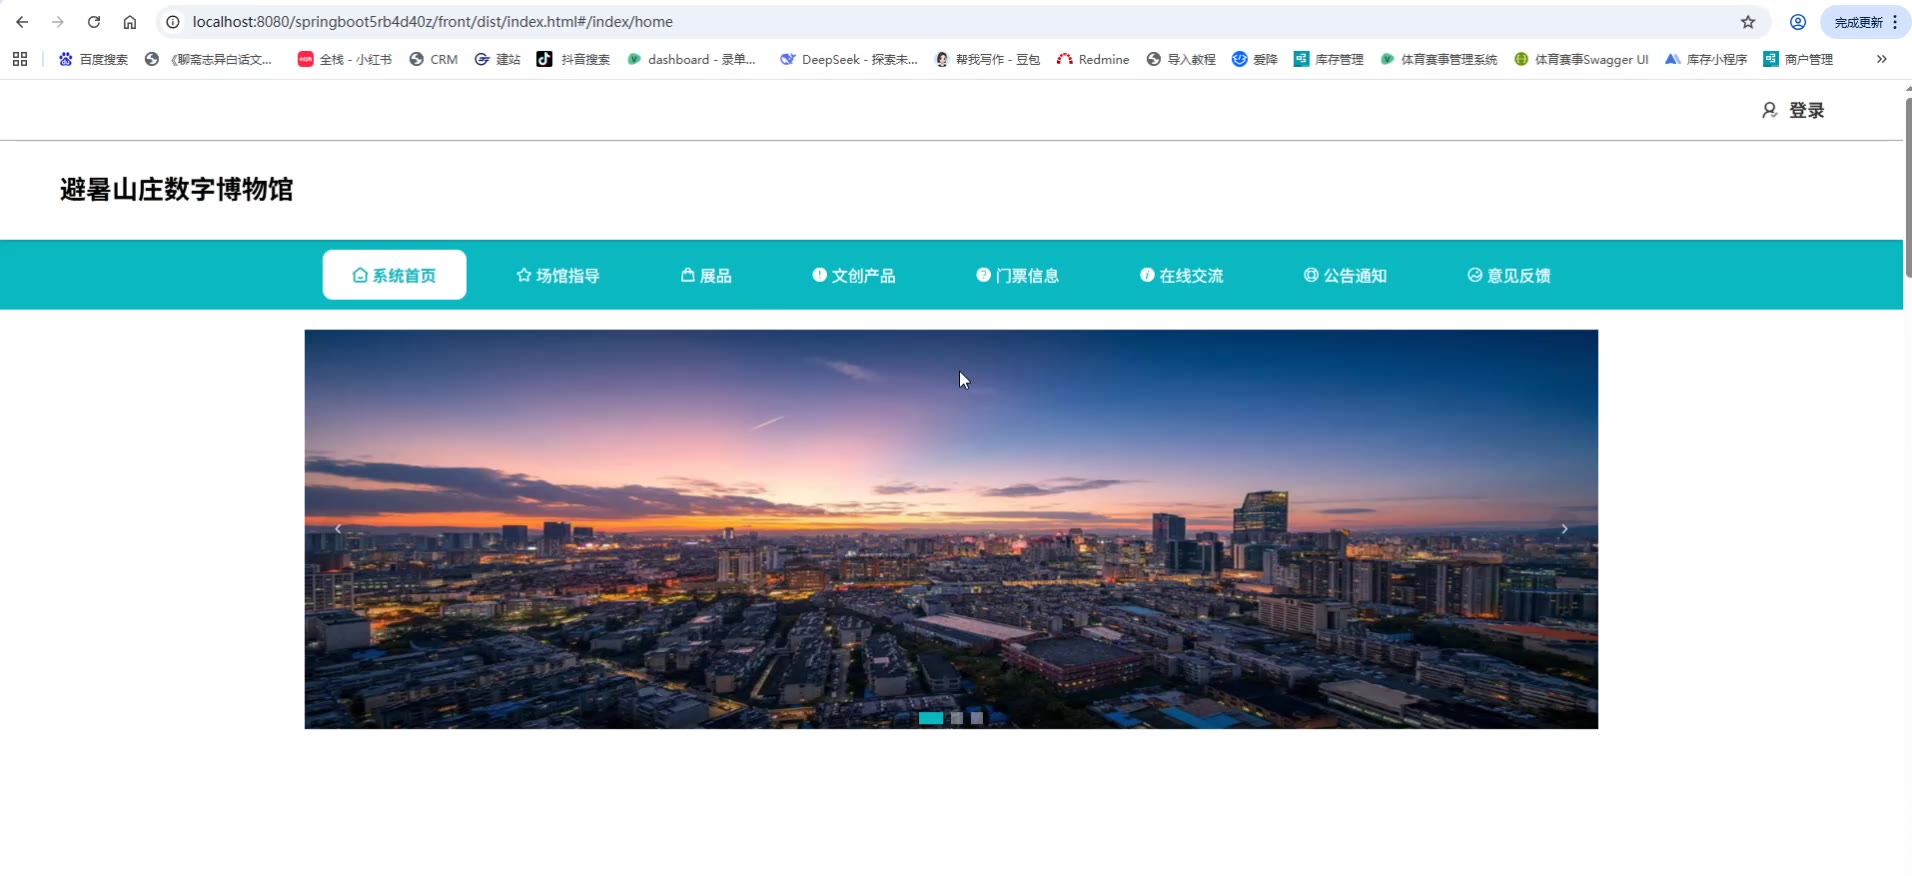This screenshot has height=876, width=1912.
Task: Open the 场馆指导 navigation tab
Action: pos(558,275)
